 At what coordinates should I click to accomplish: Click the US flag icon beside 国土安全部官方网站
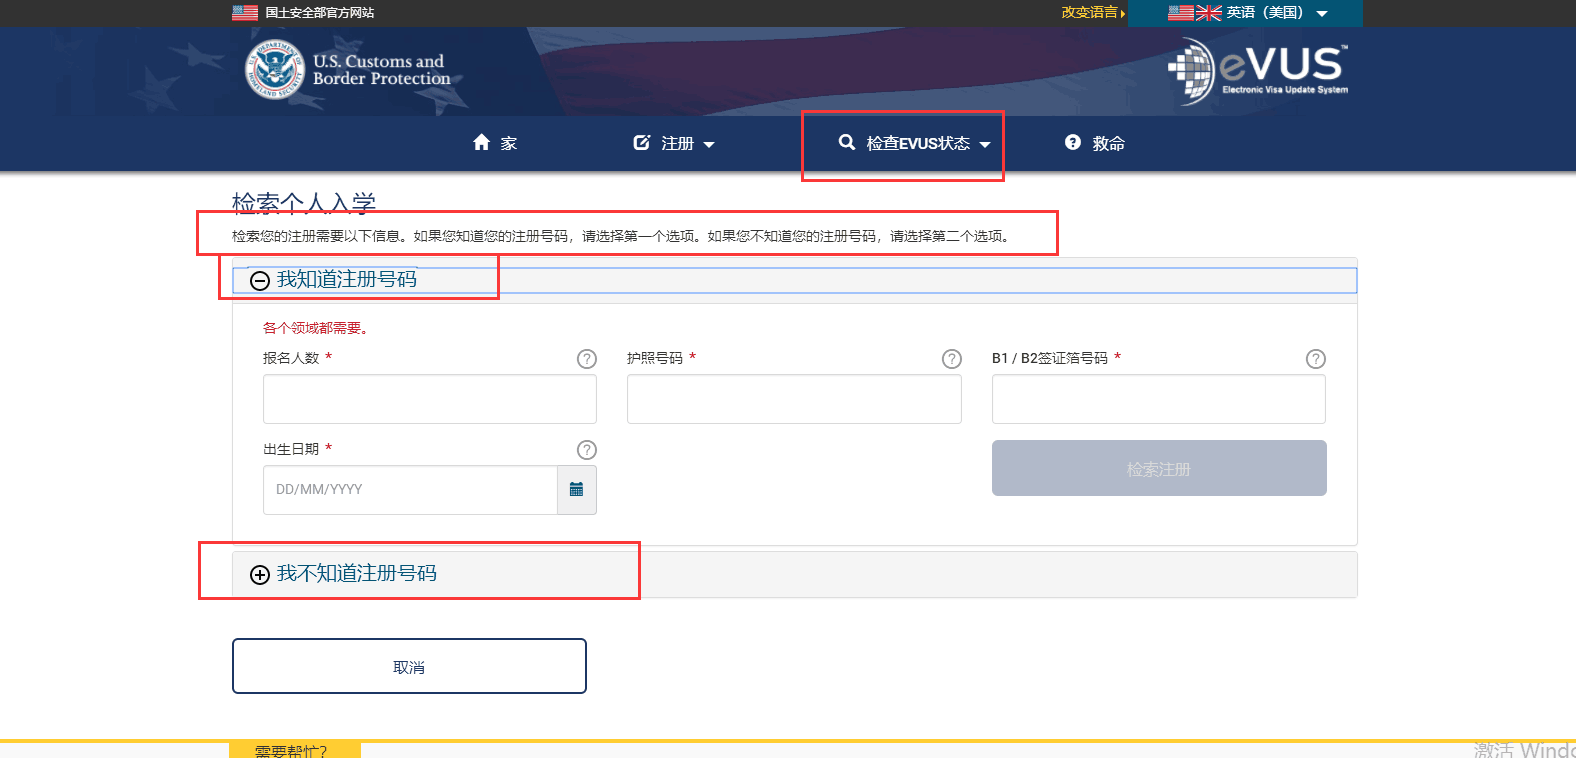[245, 13]
